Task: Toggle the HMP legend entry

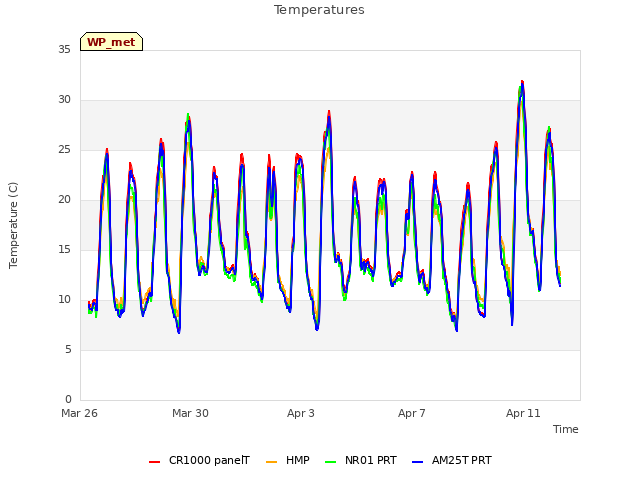Action: 288,460
